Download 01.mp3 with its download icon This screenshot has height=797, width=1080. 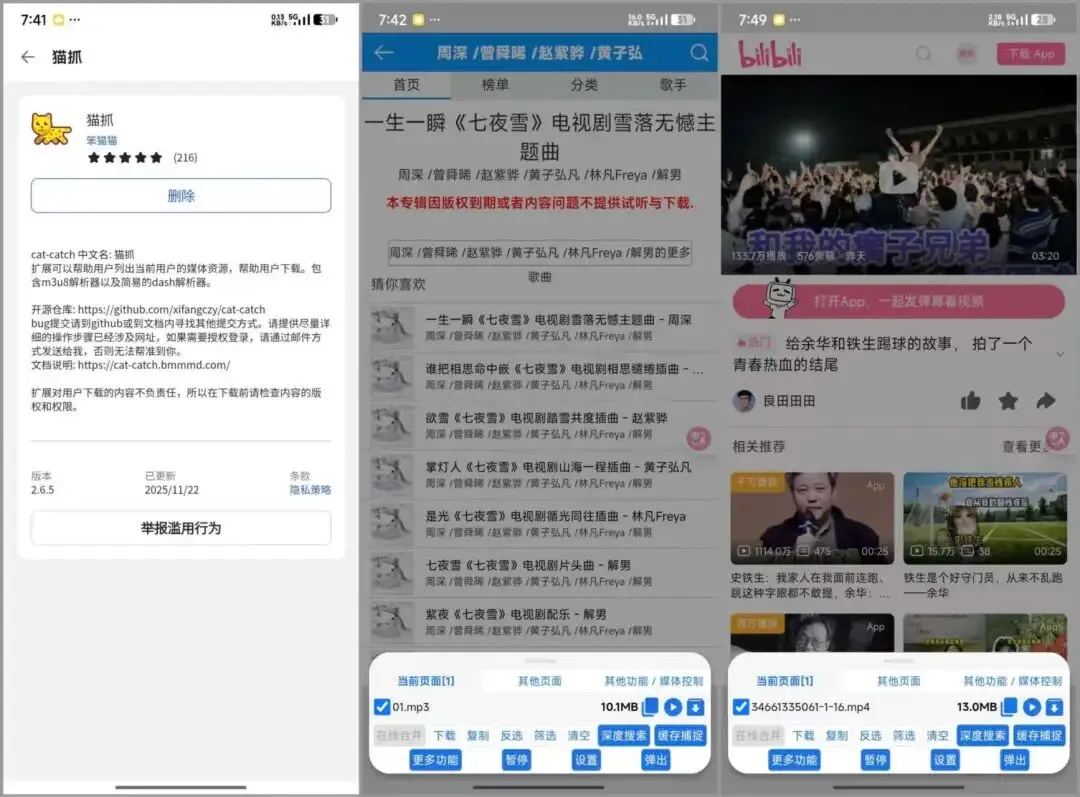point(696,707)
